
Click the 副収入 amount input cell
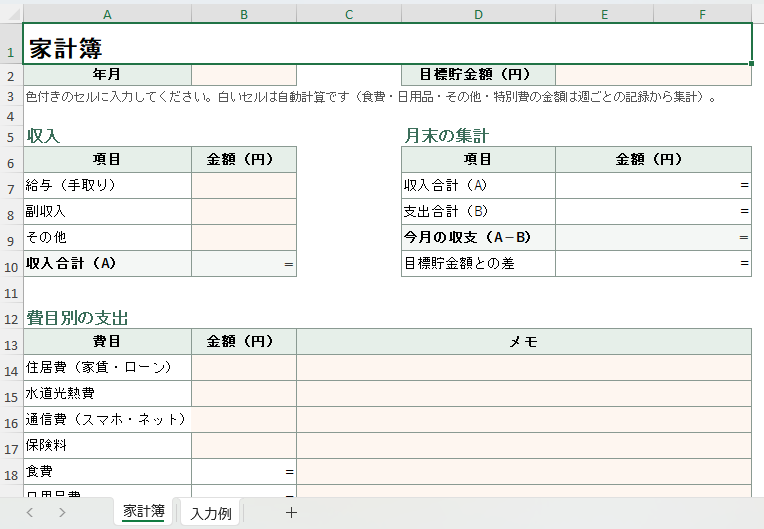[244, 211]
